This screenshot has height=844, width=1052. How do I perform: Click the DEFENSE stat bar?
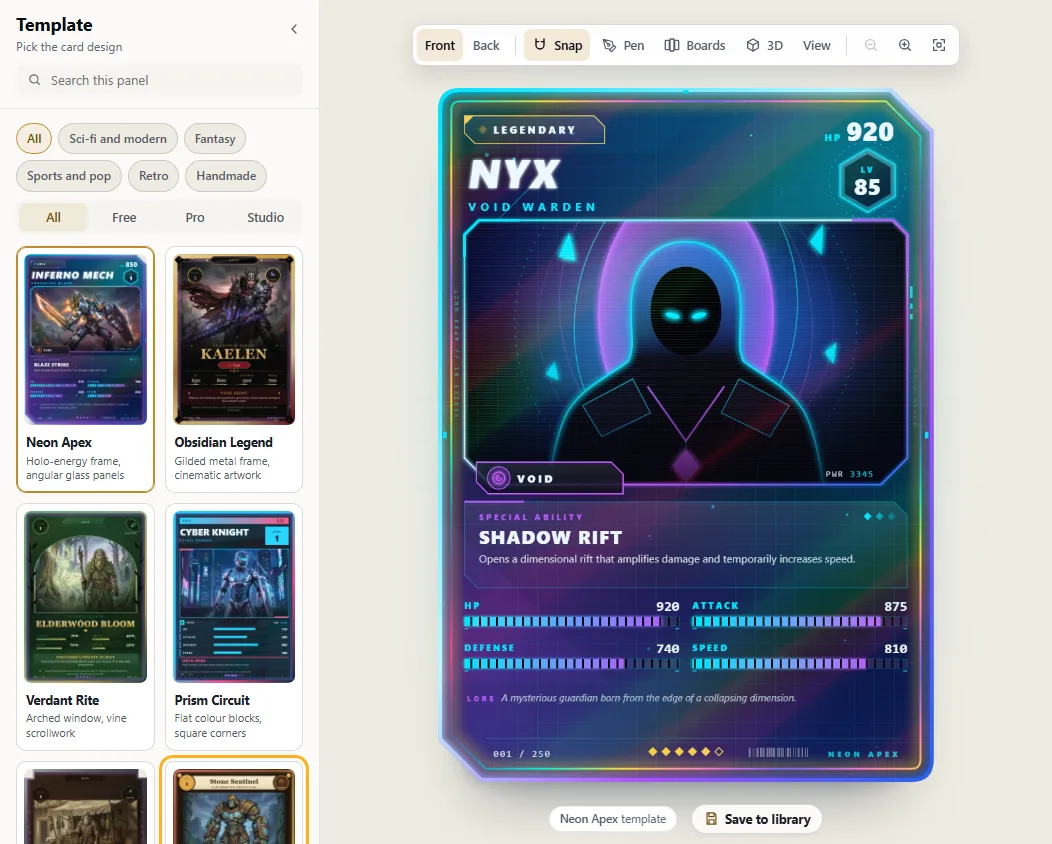(572, 664)
